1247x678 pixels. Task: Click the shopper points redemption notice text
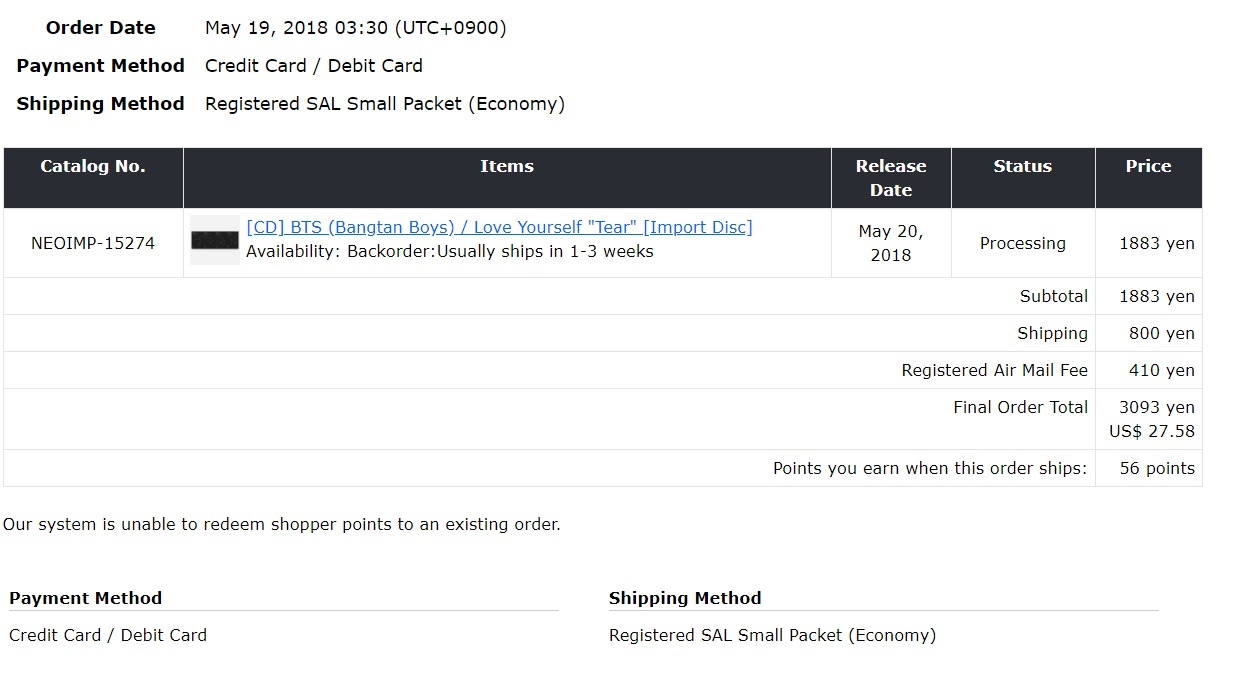point(281,524)
